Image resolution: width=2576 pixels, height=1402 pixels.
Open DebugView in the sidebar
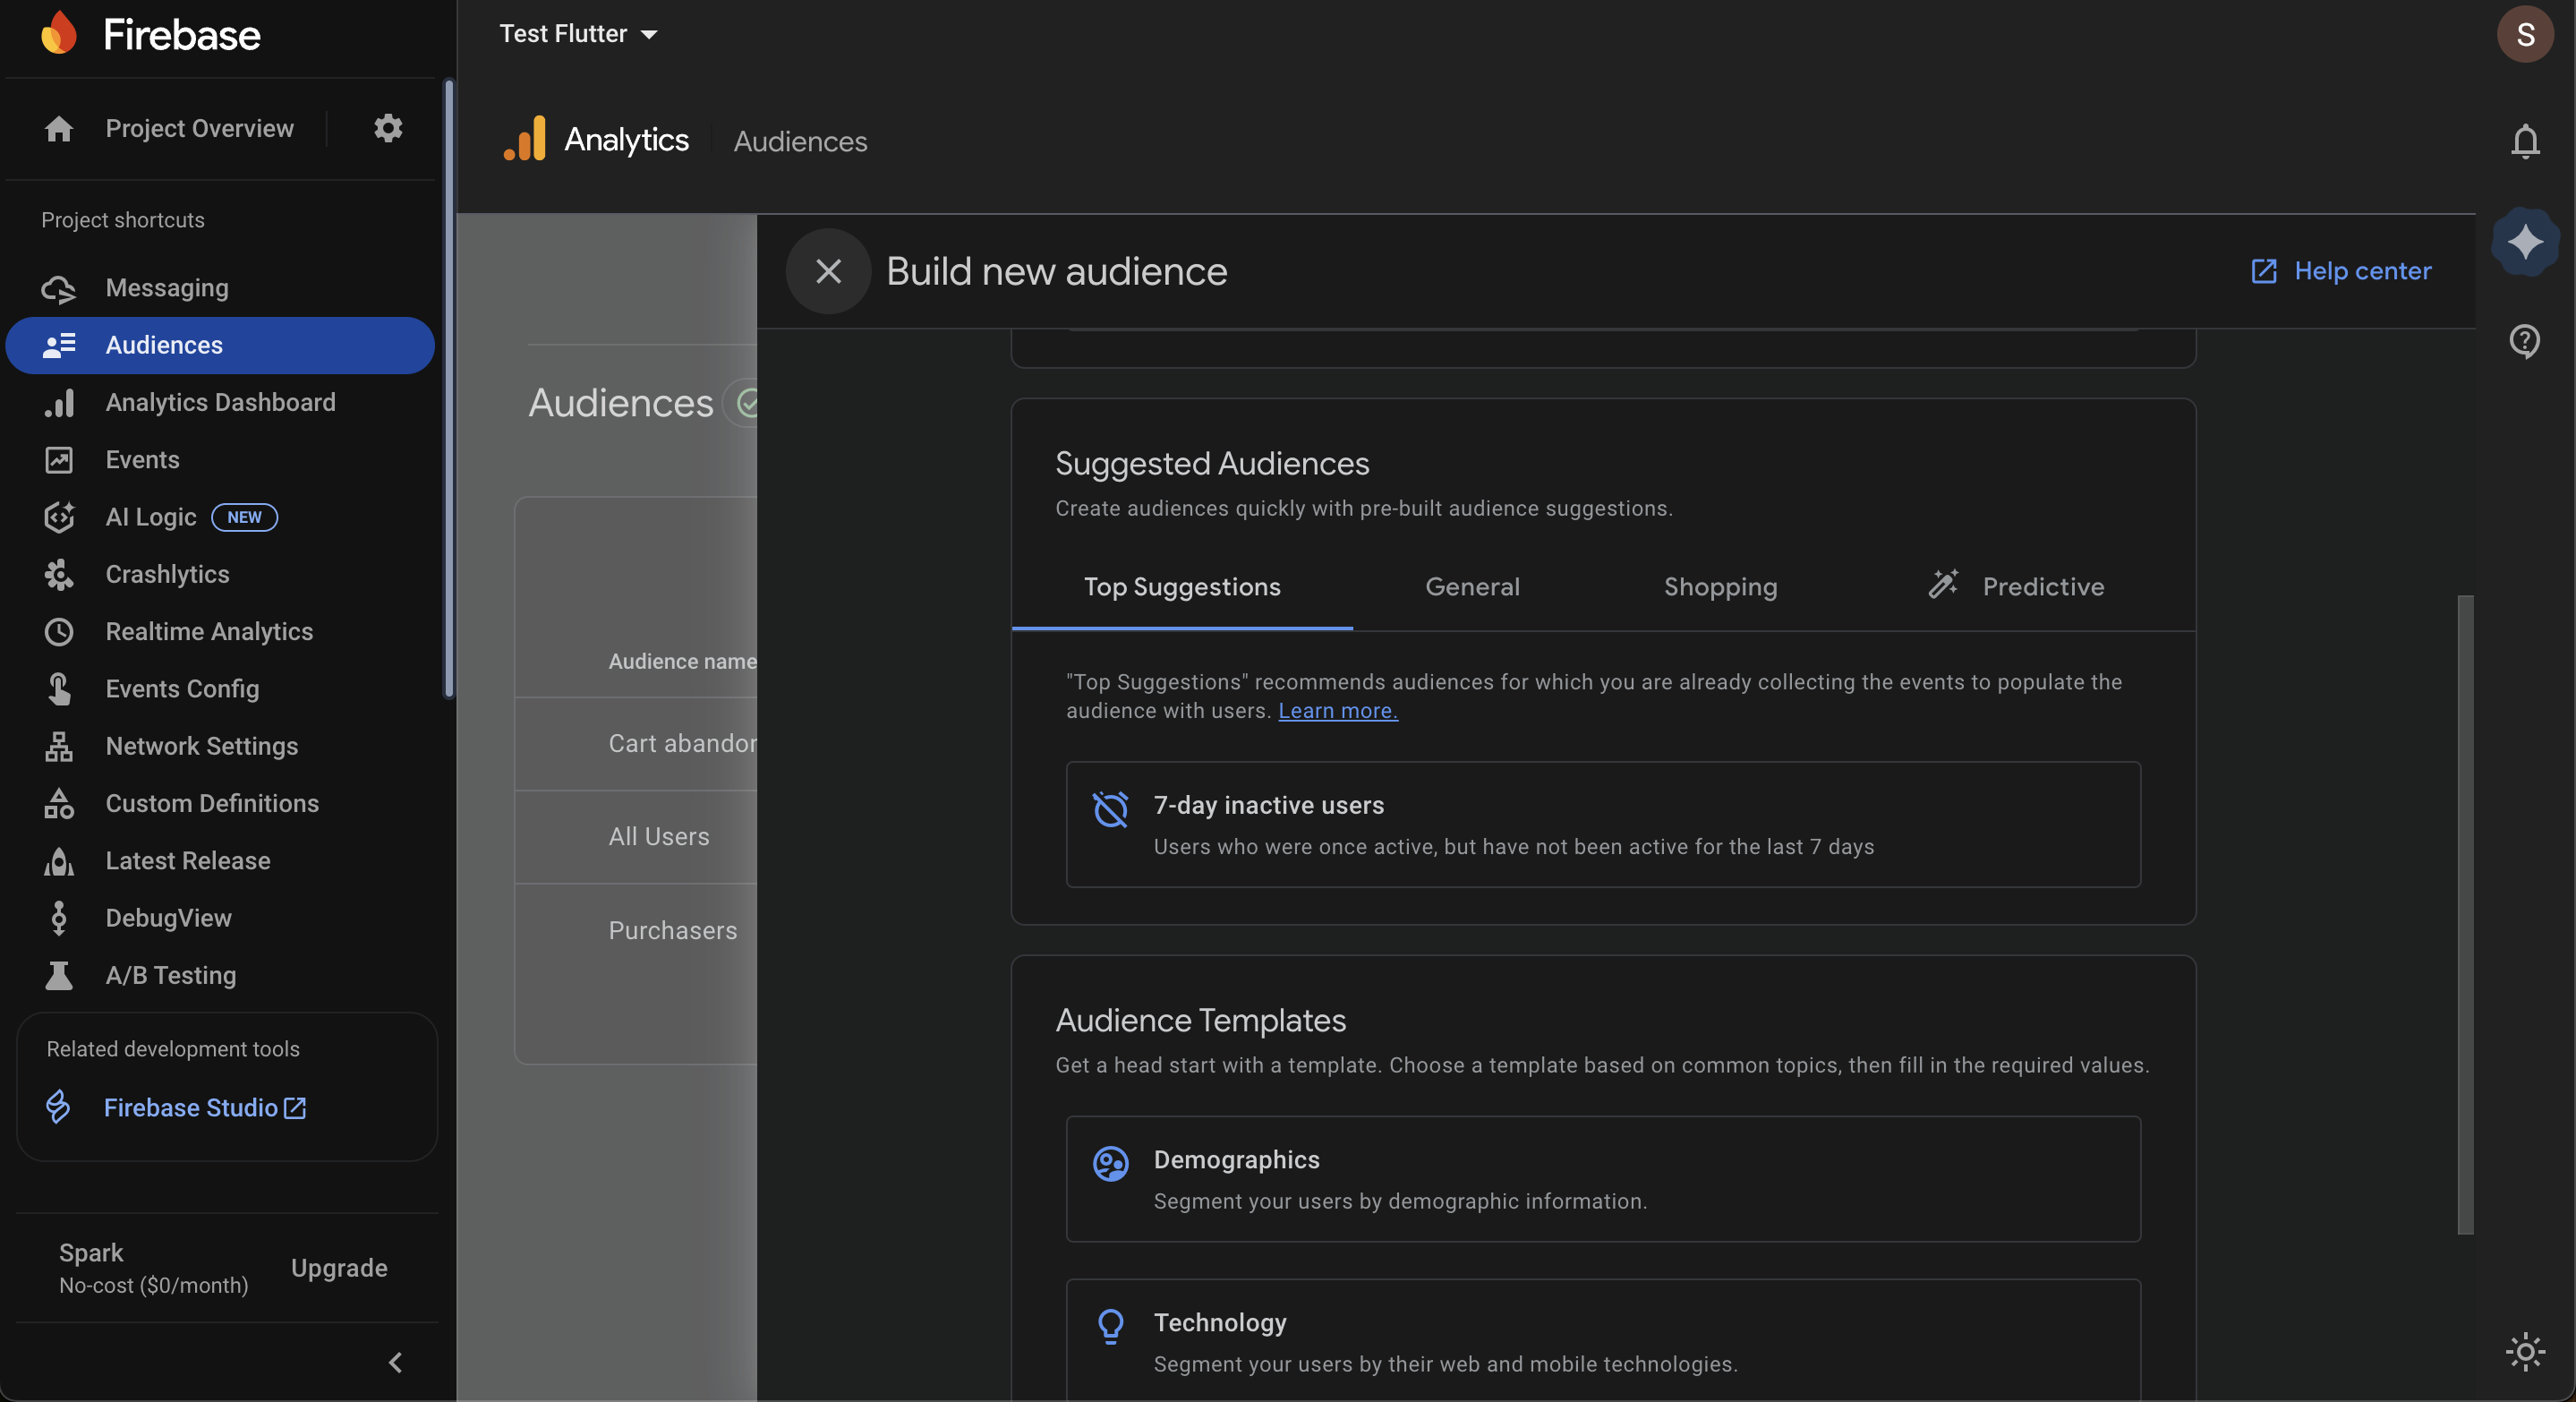168,918
